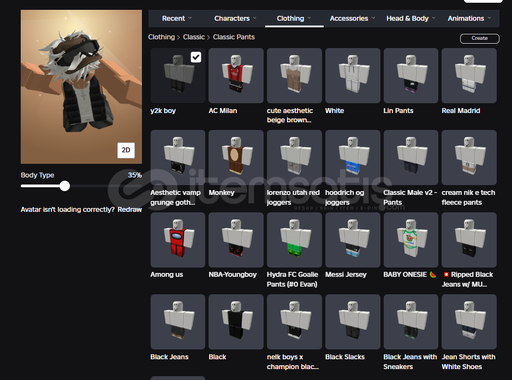The height and width of the screenshot is (380, 512).
Task: Expand the Animations dropdown arrow
Action: tap(489, 18)
